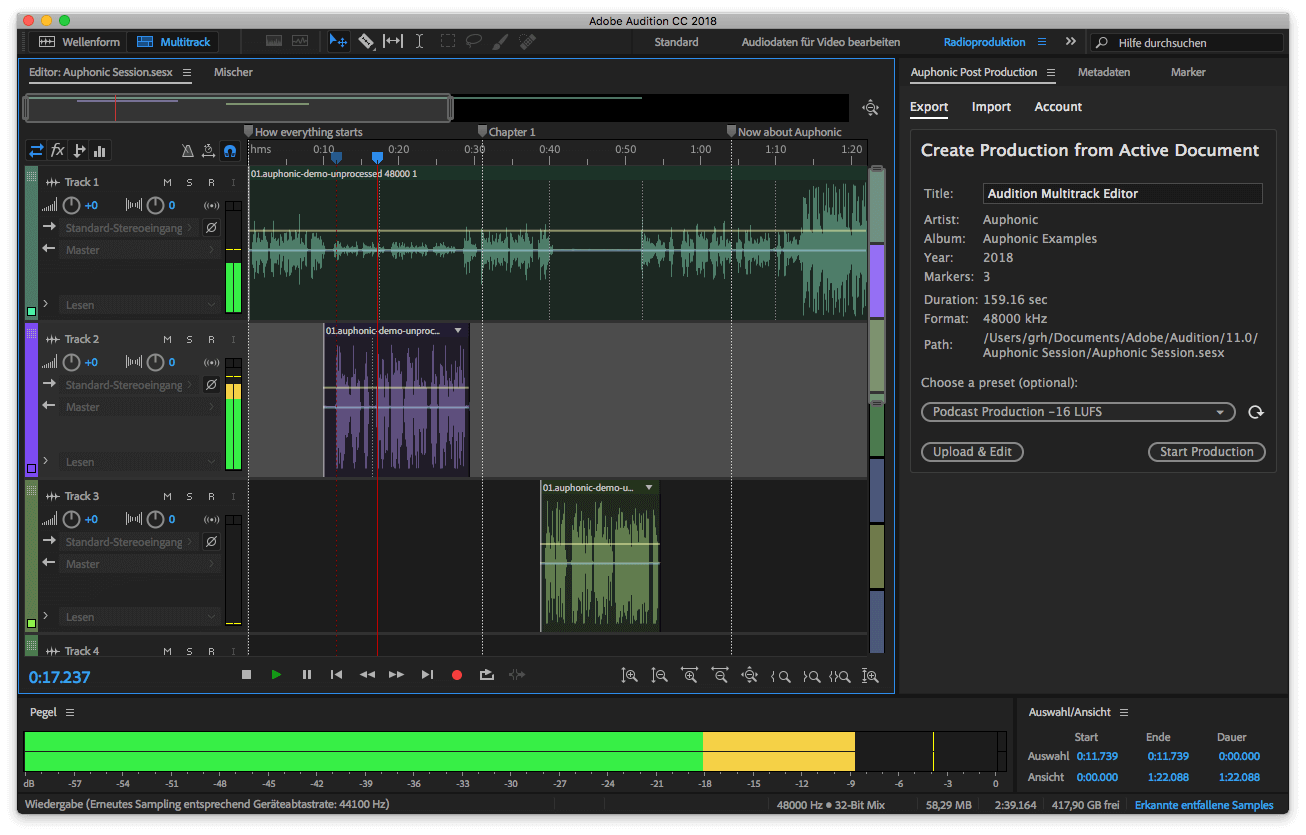Click the track effects fx icon

pyautogui.click(x=58, y=150)
